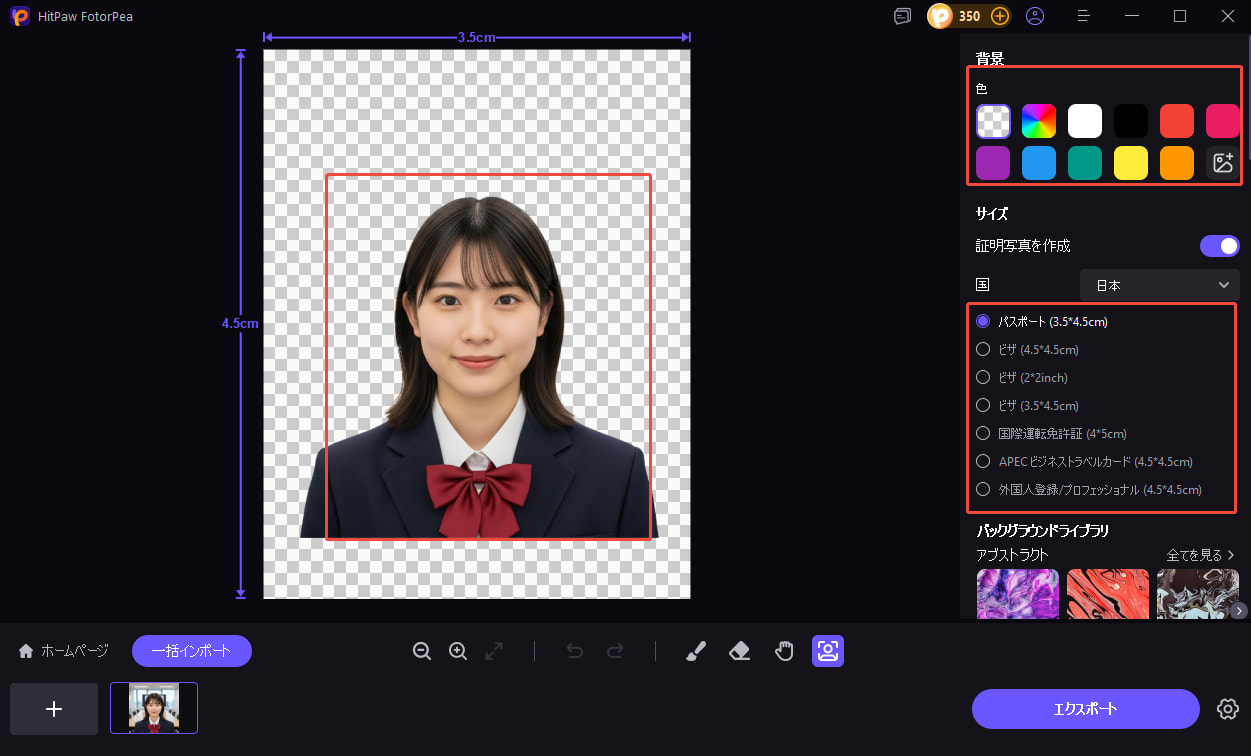Expand 全てを見る for background library

(1200, 554)
